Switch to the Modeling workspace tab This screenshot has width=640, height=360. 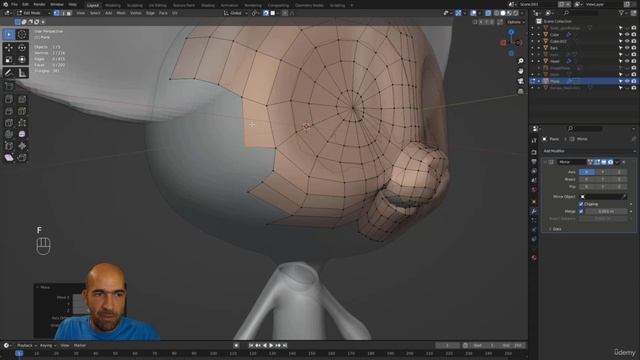coord(113,5)
